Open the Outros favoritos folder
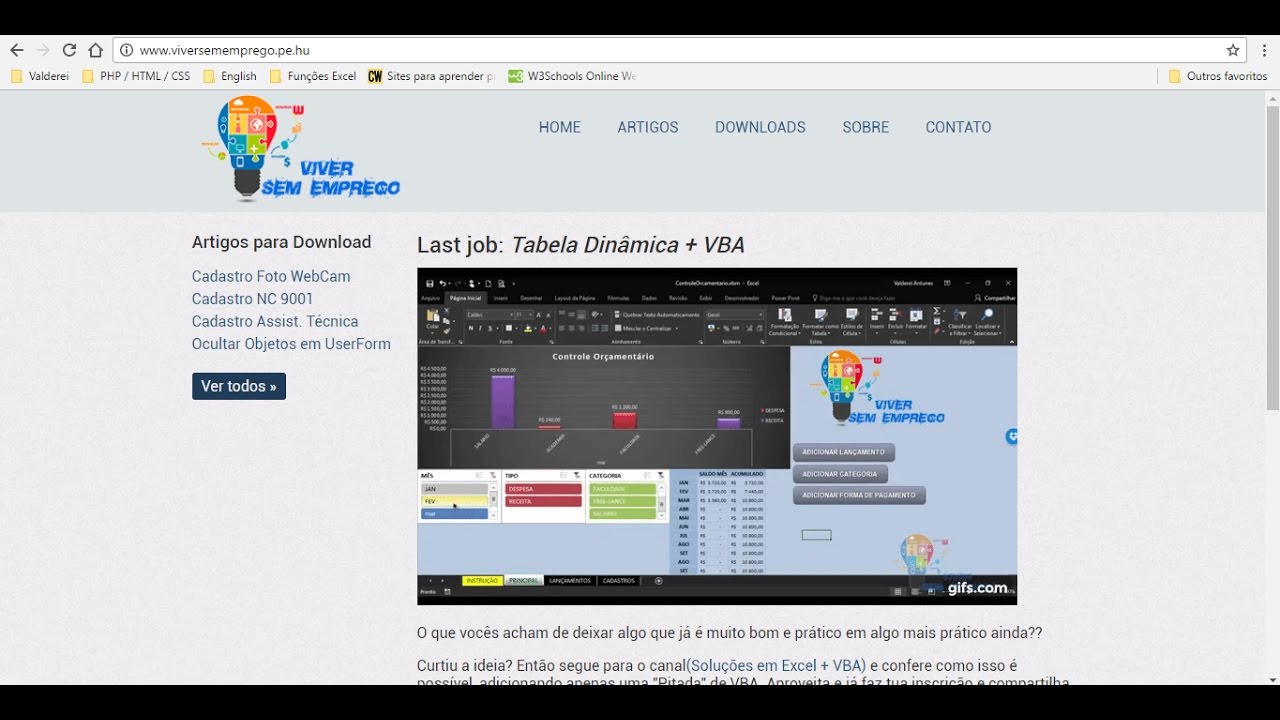Image resolution: width=1280 pixels, height=720 pixels. tap(1217, 76)
